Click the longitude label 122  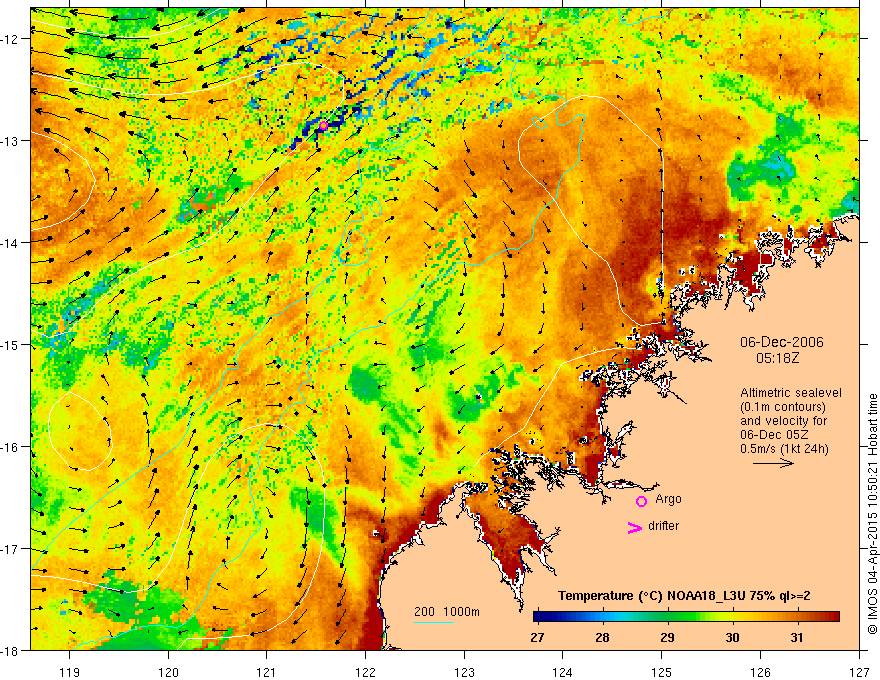365,672
